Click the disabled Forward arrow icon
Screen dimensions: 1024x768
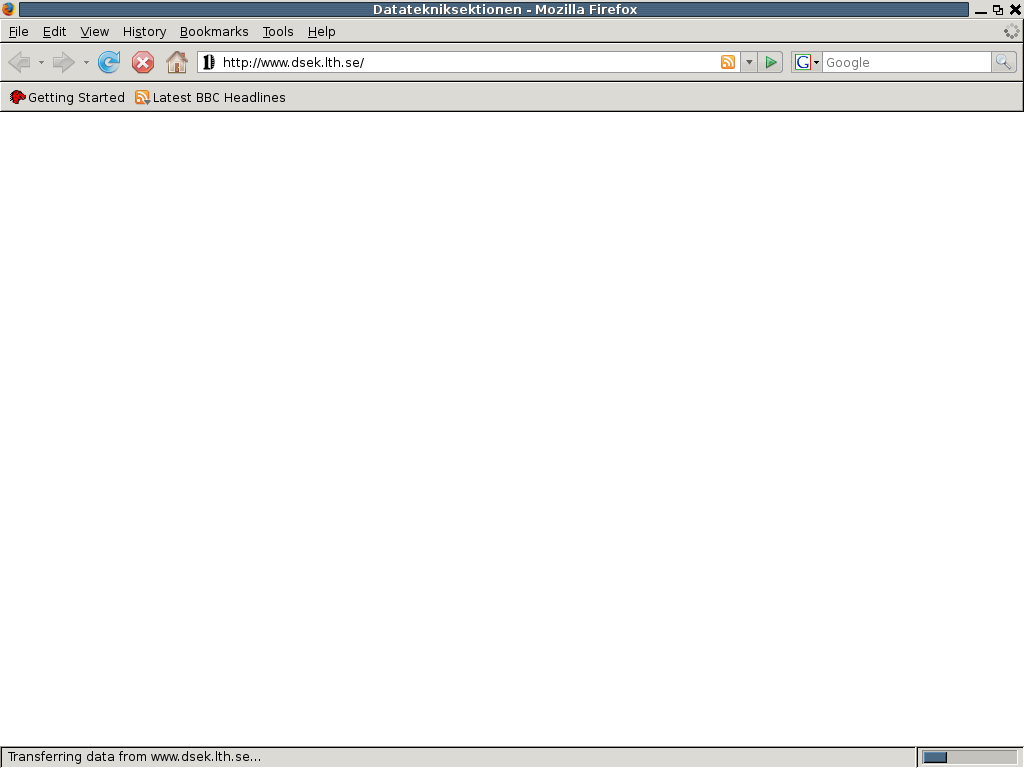(63, 63)
